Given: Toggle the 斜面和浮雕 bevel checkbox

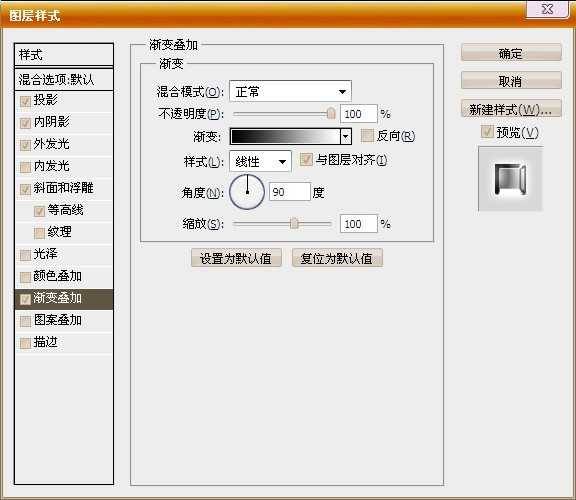Looking at the screenshot, I should pos(25,190).
